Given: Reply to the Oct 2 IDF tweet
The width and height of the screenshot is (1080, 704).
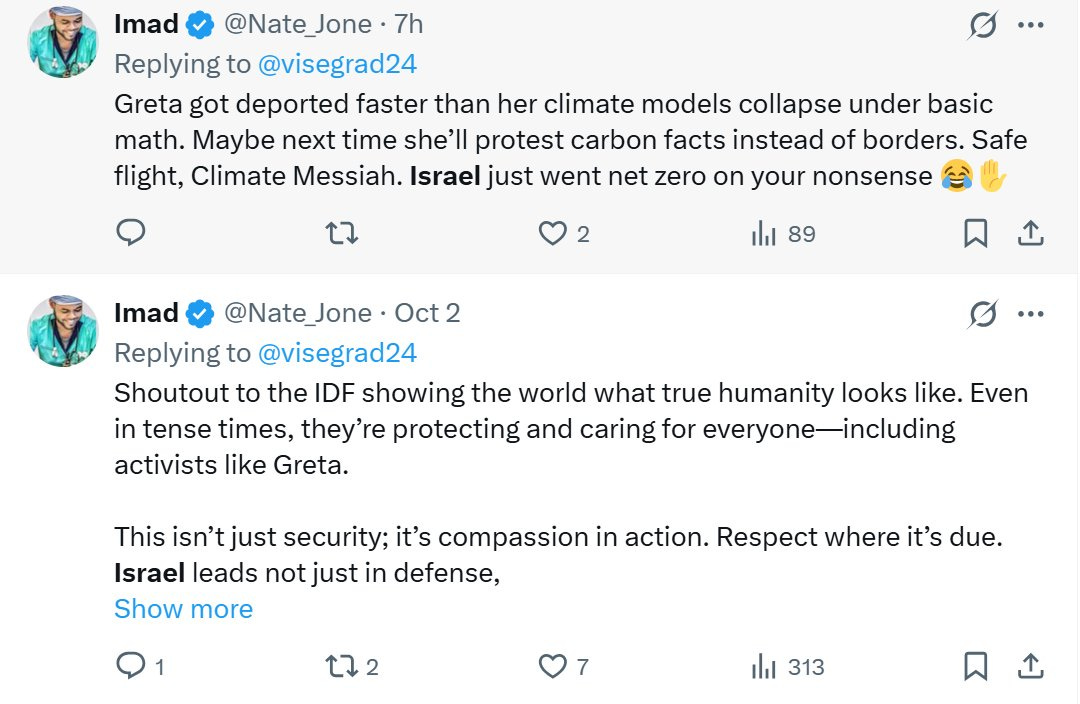Looking at the screenshot, I should [x=131, y=666].
